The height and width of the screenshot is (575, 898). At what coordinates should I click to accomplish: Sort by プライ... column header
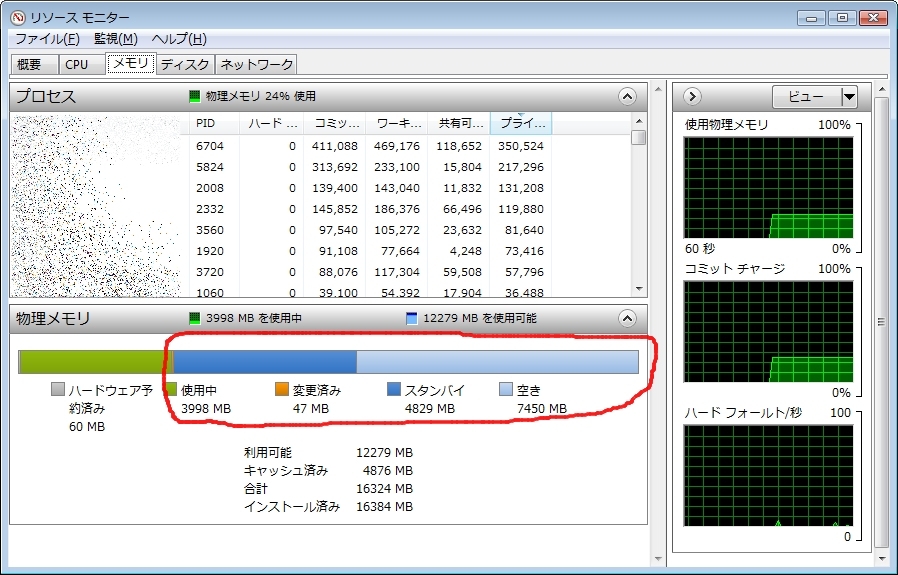coord(521,123)
